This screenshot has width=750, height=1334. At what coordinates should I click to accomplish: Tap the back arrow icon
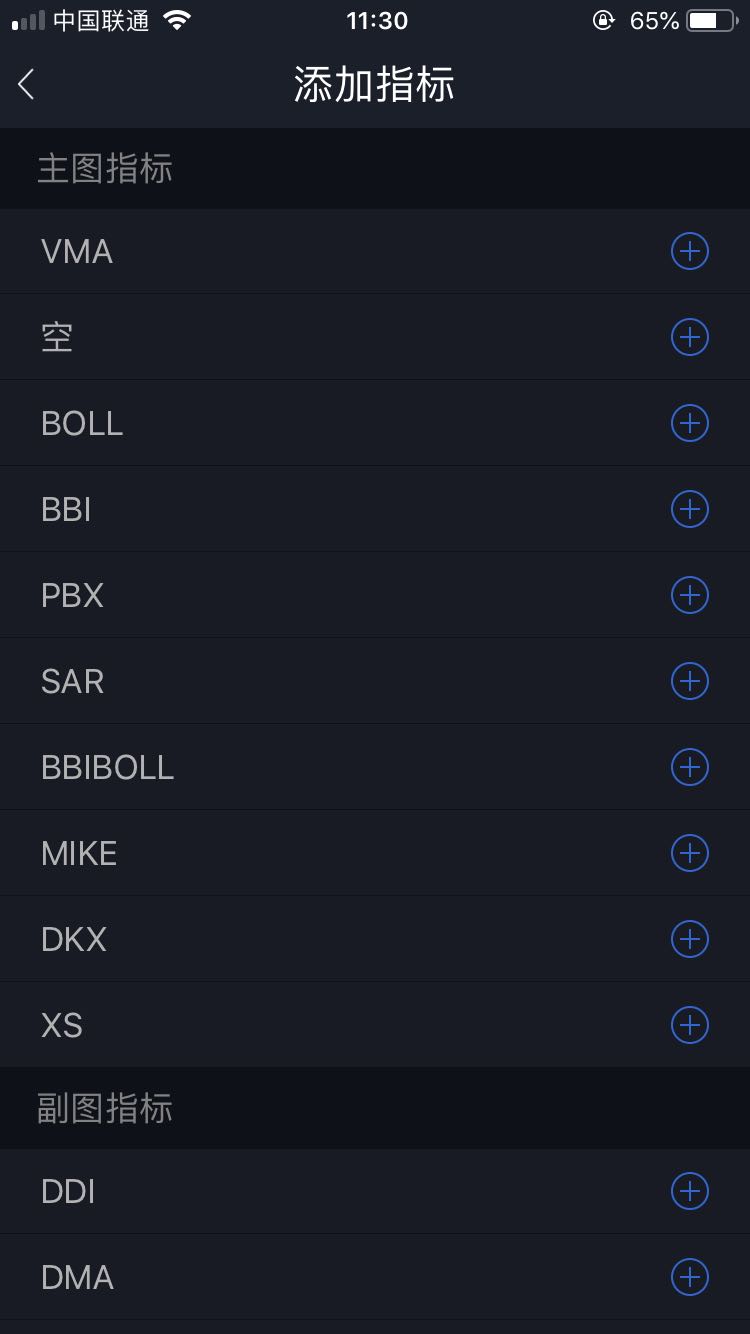click(x=27, y=85)
